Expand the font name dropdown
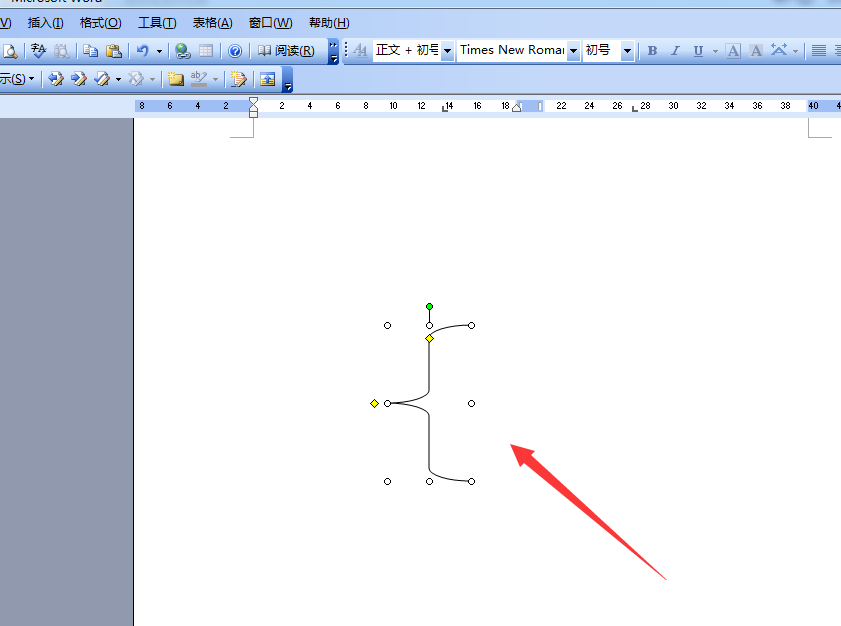This screenshot has height=626, width=841. click(573, 51)
